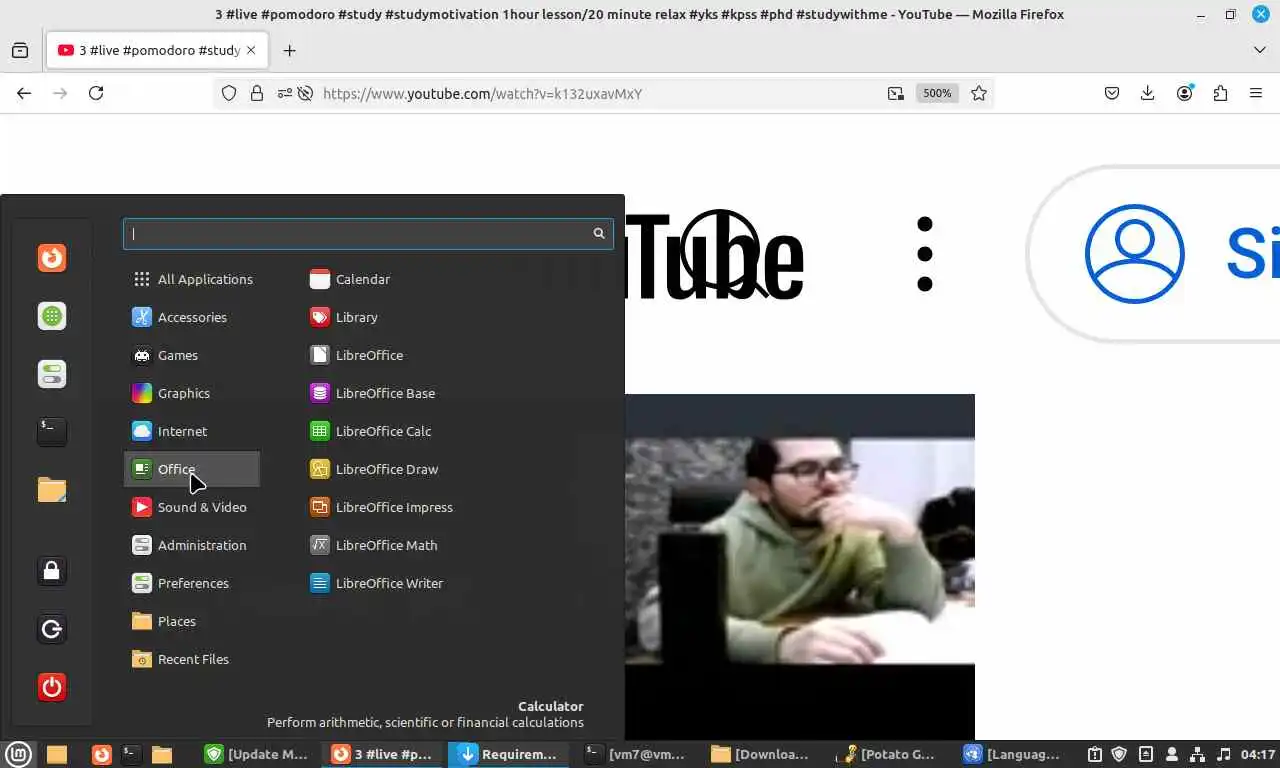Close the YouTube tab
1280x768 pixels.
pyautogui.click(x=251, y=50)
